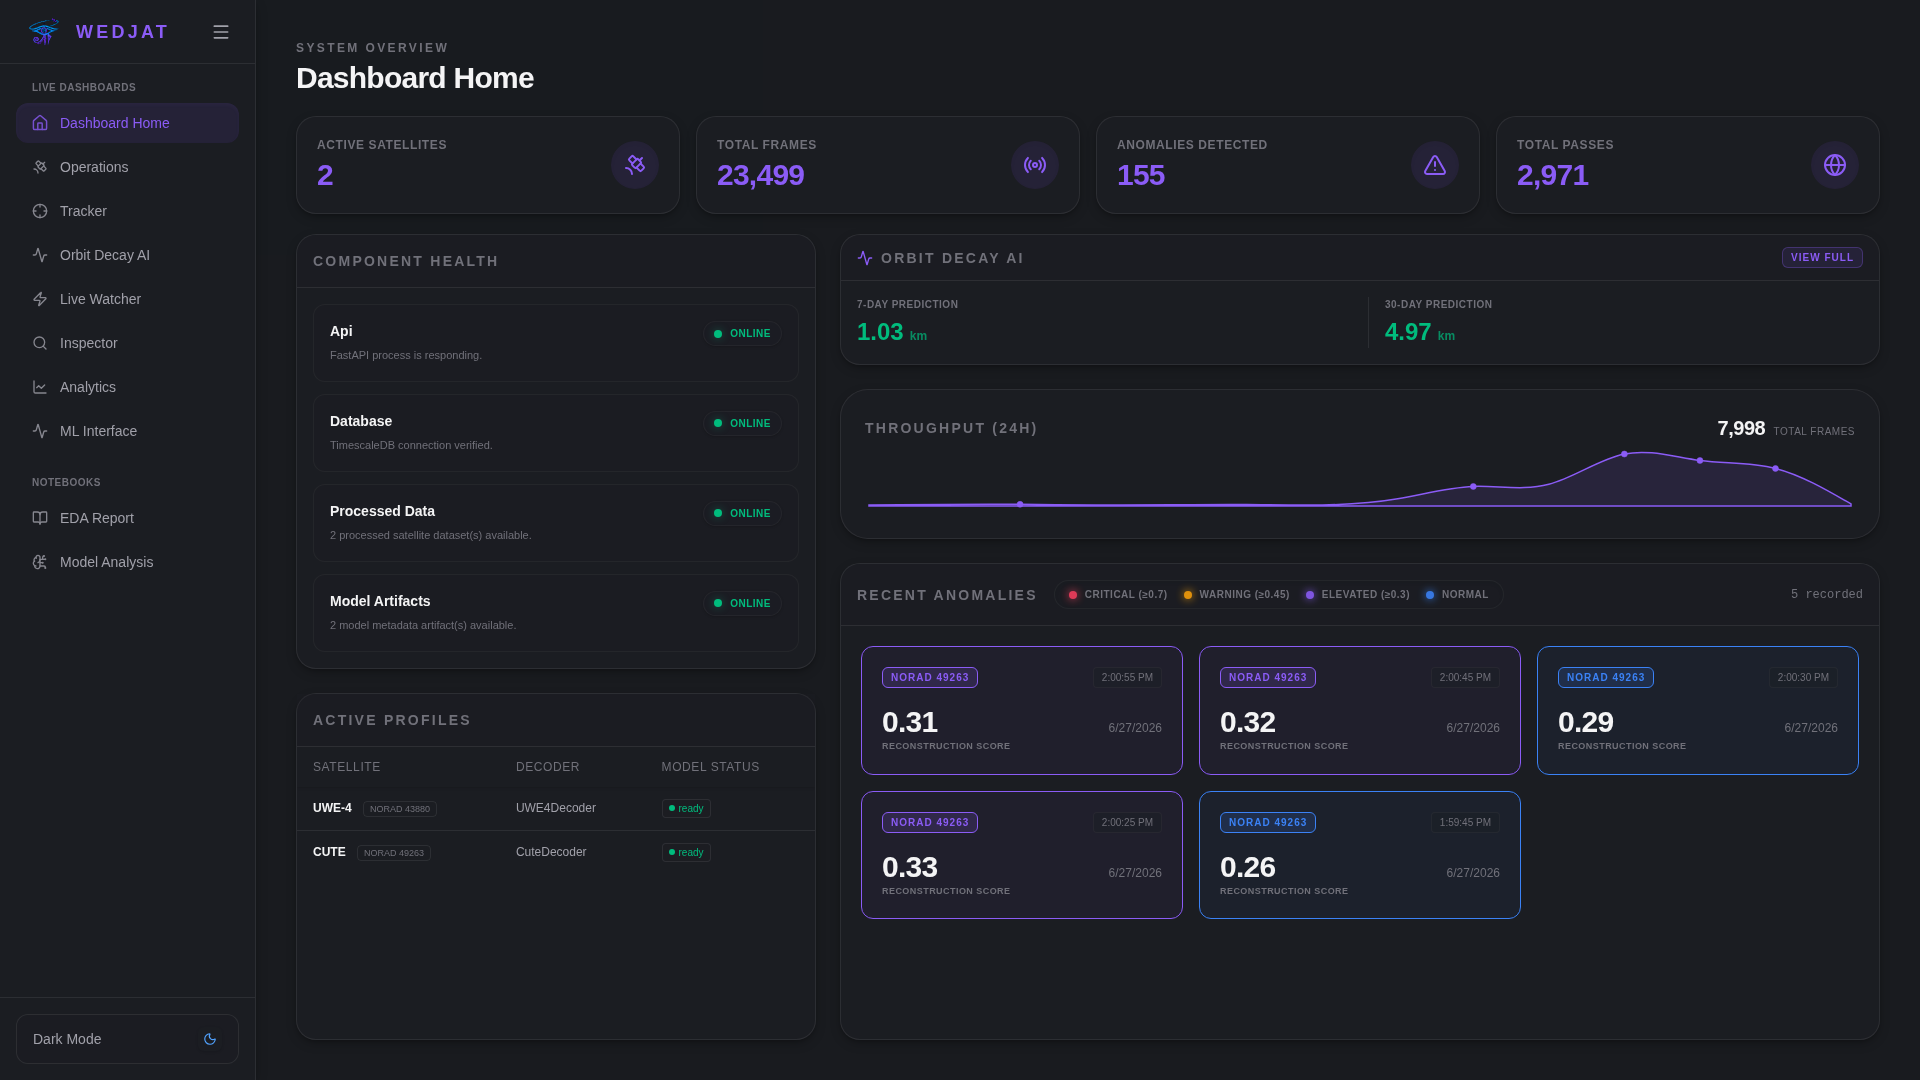
Task: Open Tracker page in sidebar
Action: pos(127,211)
